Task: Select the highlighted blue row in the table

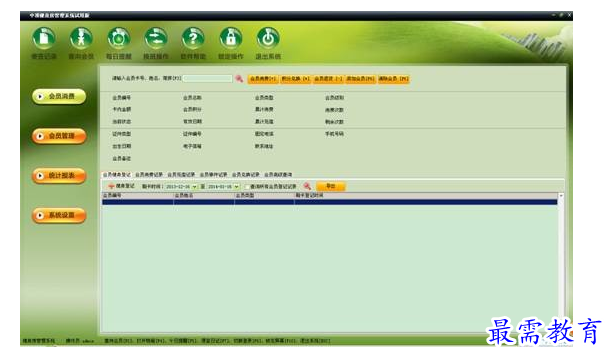Action: coord(330,202)
